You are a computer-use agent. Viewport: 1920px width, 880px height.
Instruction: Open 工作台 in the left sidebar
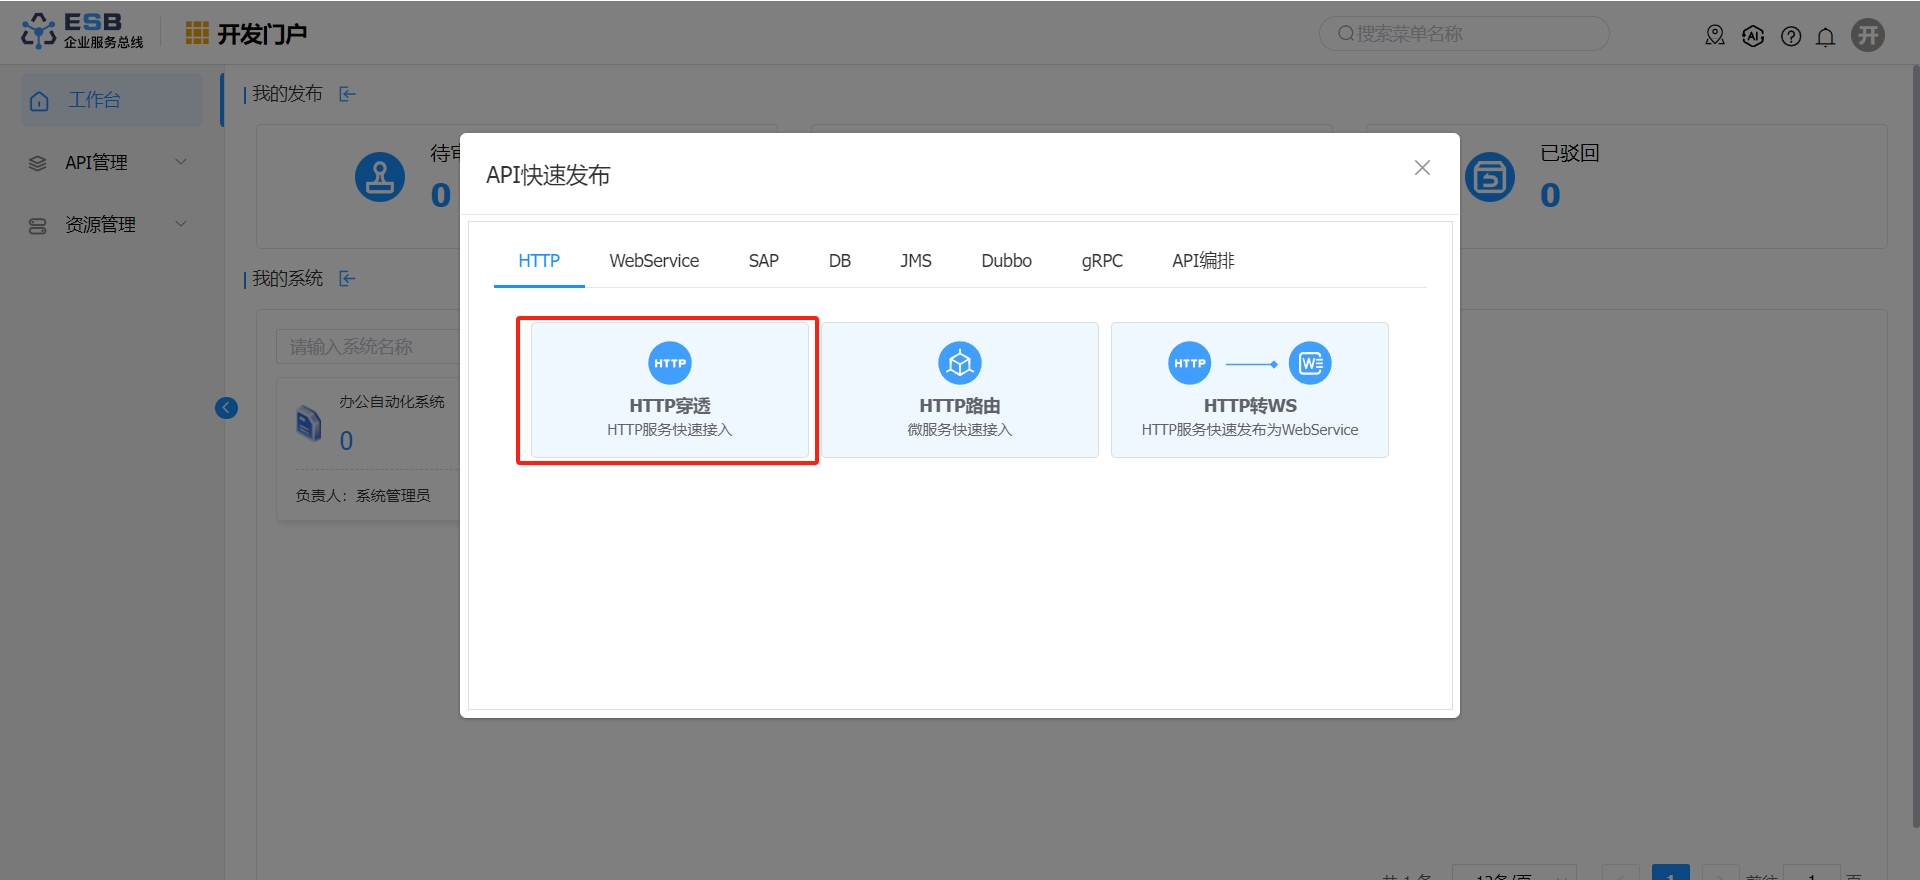click(94, 100)
